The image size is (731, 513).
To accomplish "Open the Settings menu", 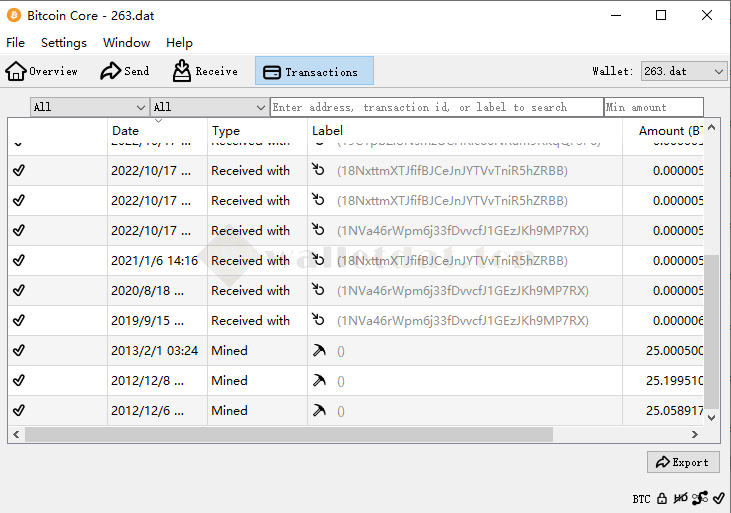I will pyautogui.click(x=64, y=43).
